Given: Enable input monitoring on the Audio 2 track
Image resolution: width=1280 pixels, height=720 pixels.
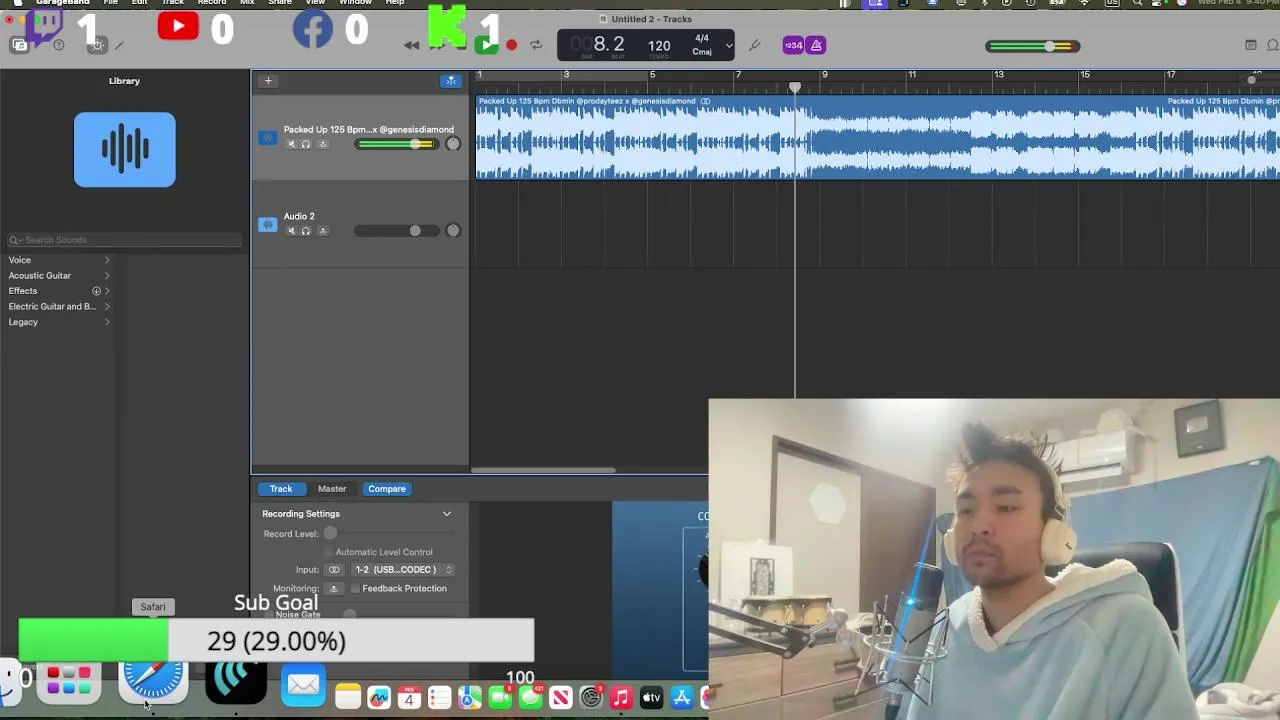Looking at the screenshot, I should [322, 231].
